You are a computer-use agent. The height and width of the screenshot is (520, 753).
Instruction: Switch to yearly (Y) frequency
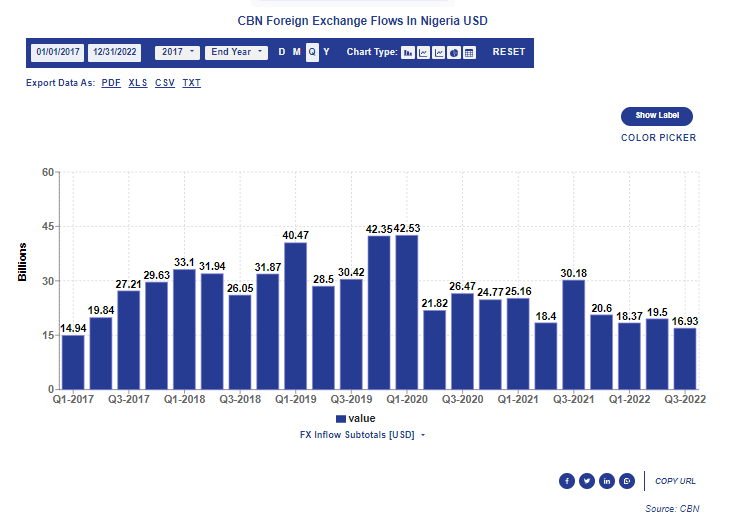click(x=326, y=52)
